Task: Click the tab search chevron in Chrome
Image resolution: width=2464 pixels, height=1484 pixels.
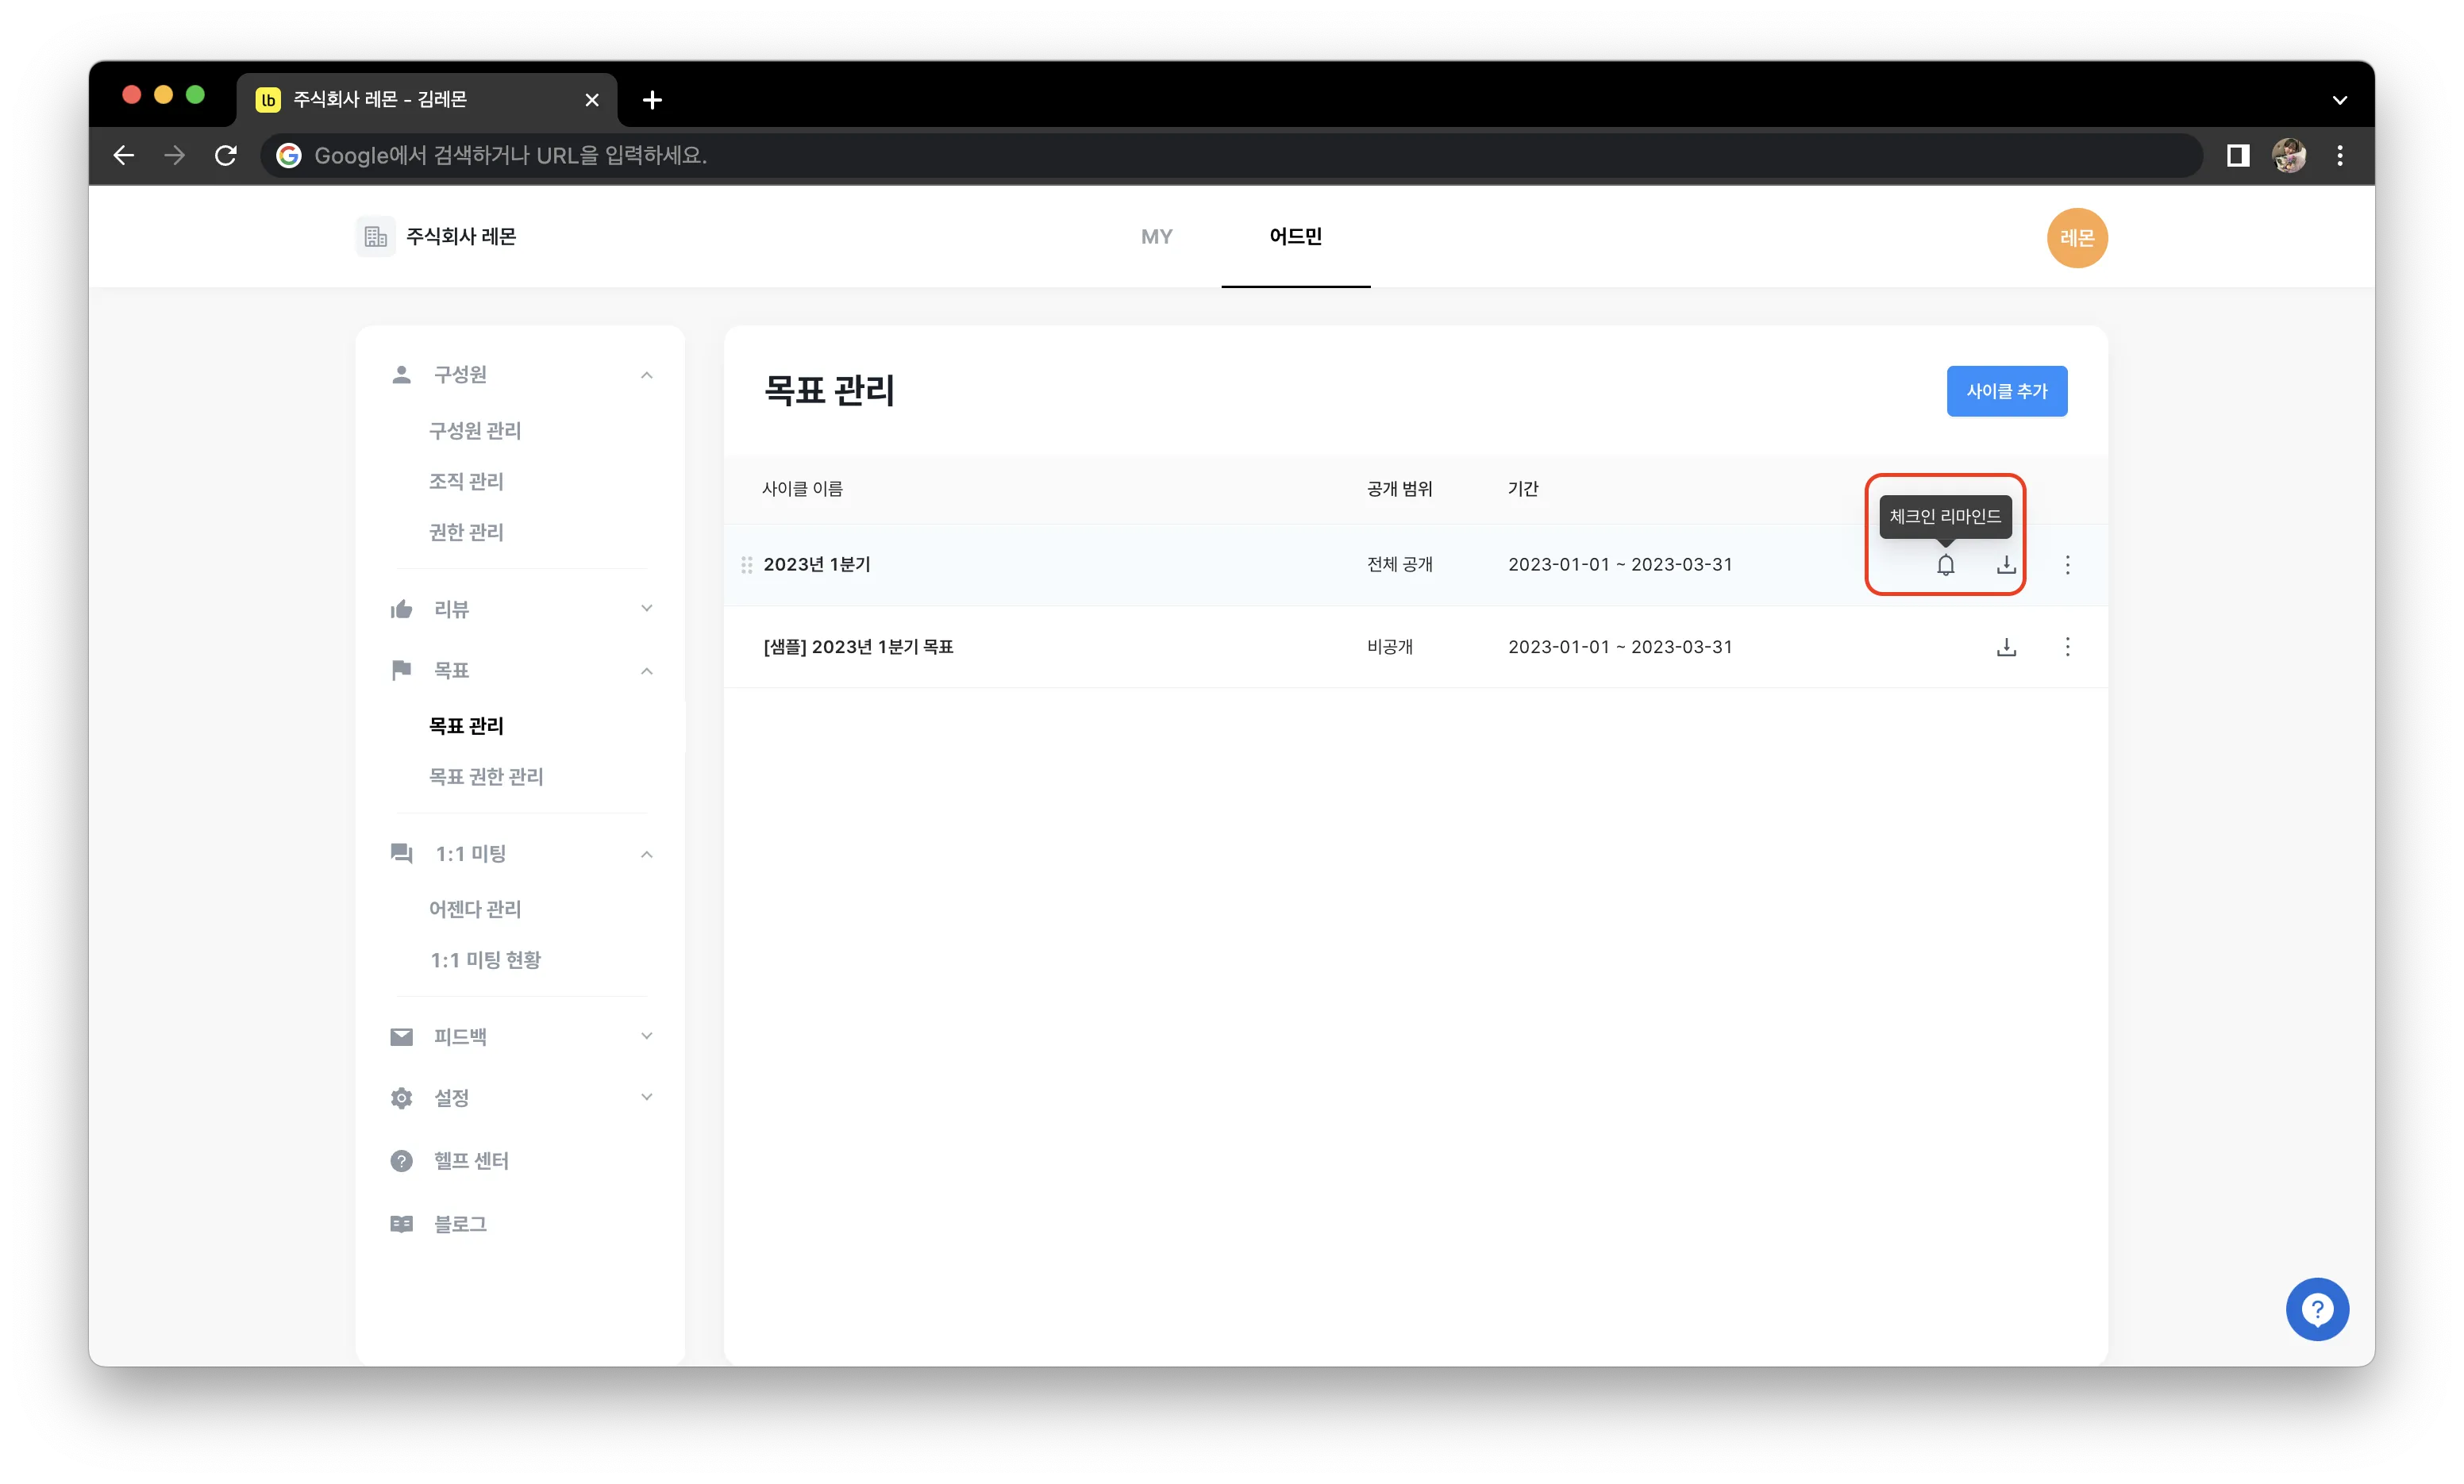Action: (2339, 100)
